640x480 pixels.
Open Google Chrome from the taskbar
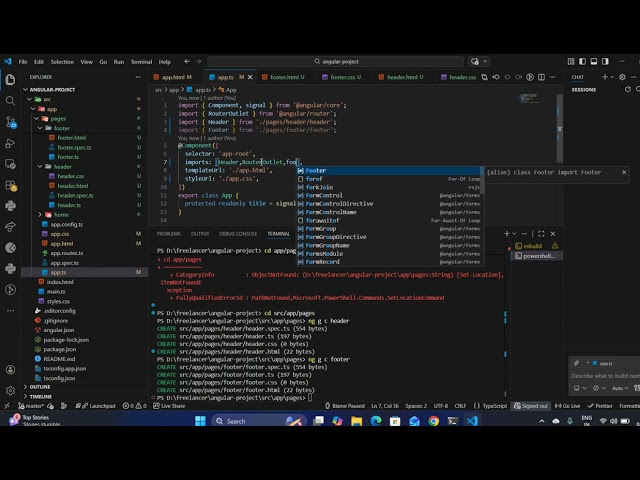[433, 421]
